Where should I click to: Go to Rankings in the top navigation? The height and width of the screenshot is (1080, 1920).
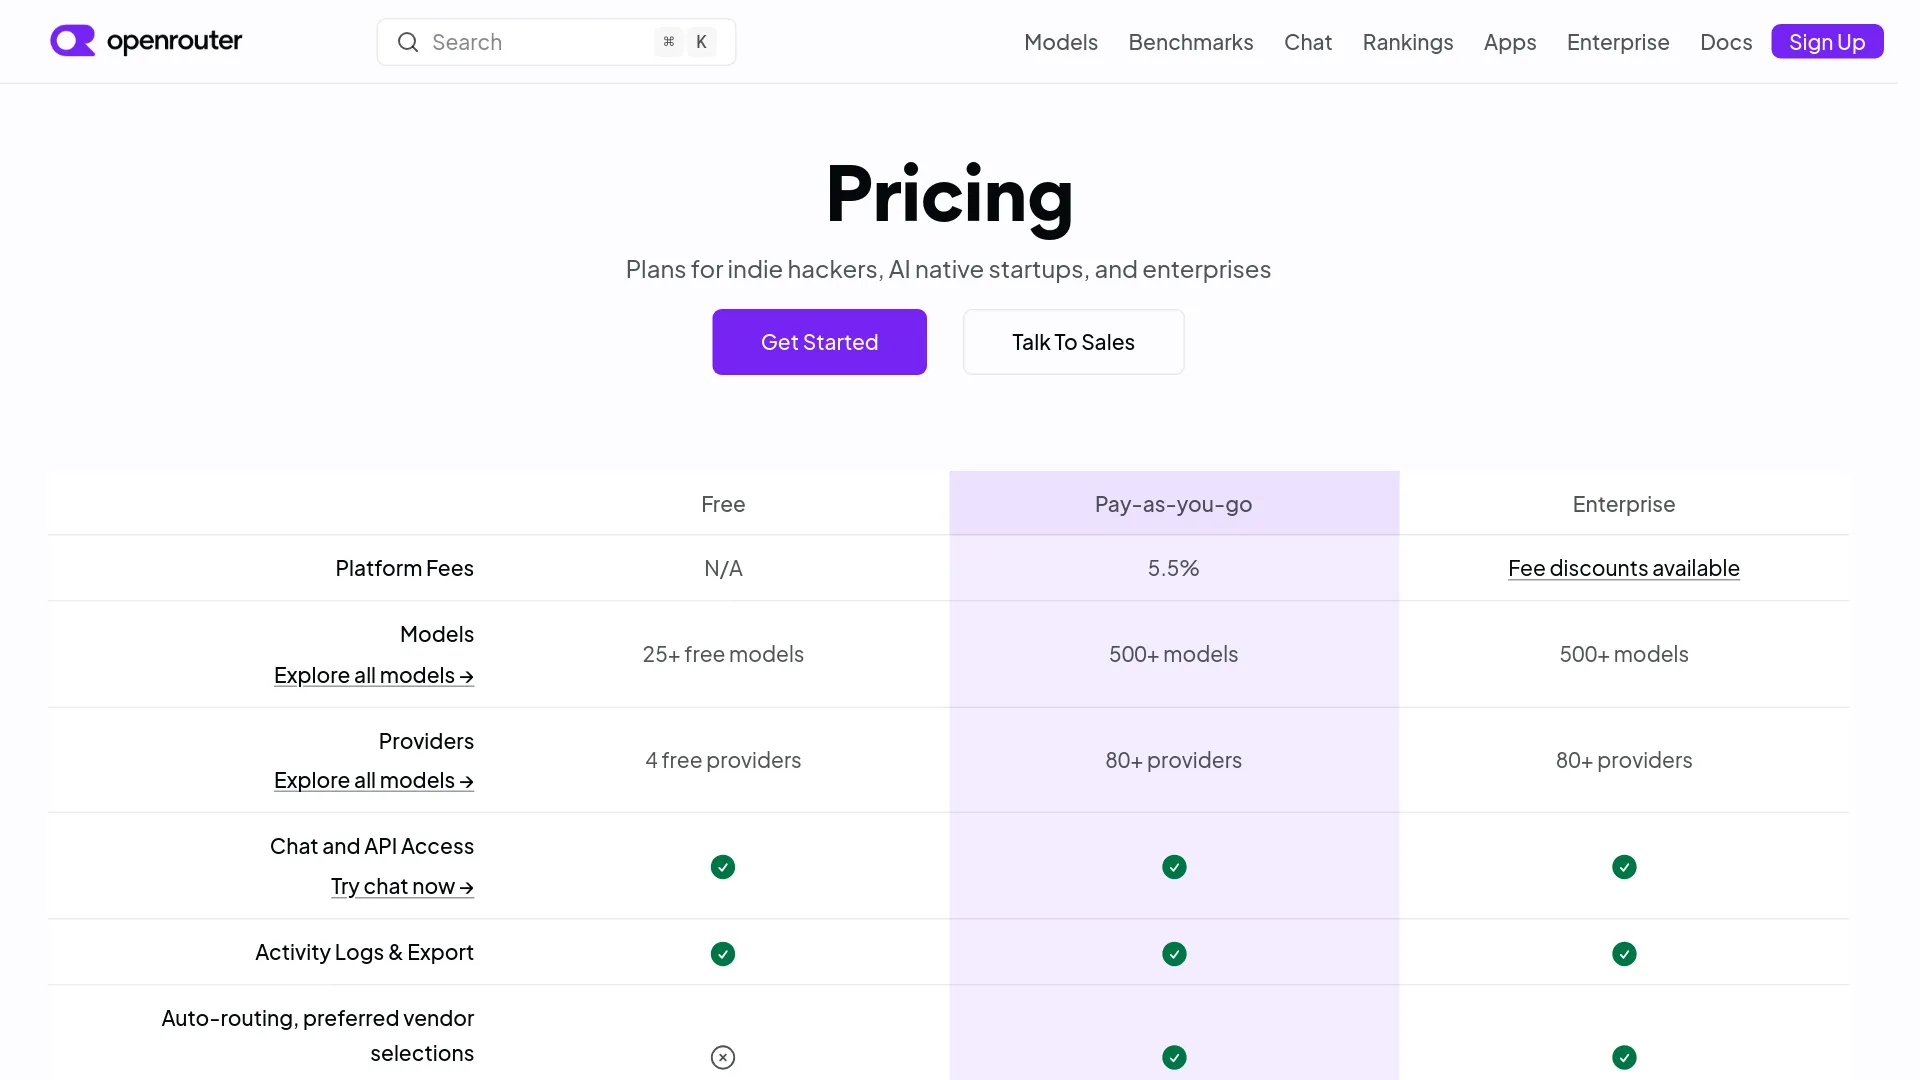[1408, 42]
